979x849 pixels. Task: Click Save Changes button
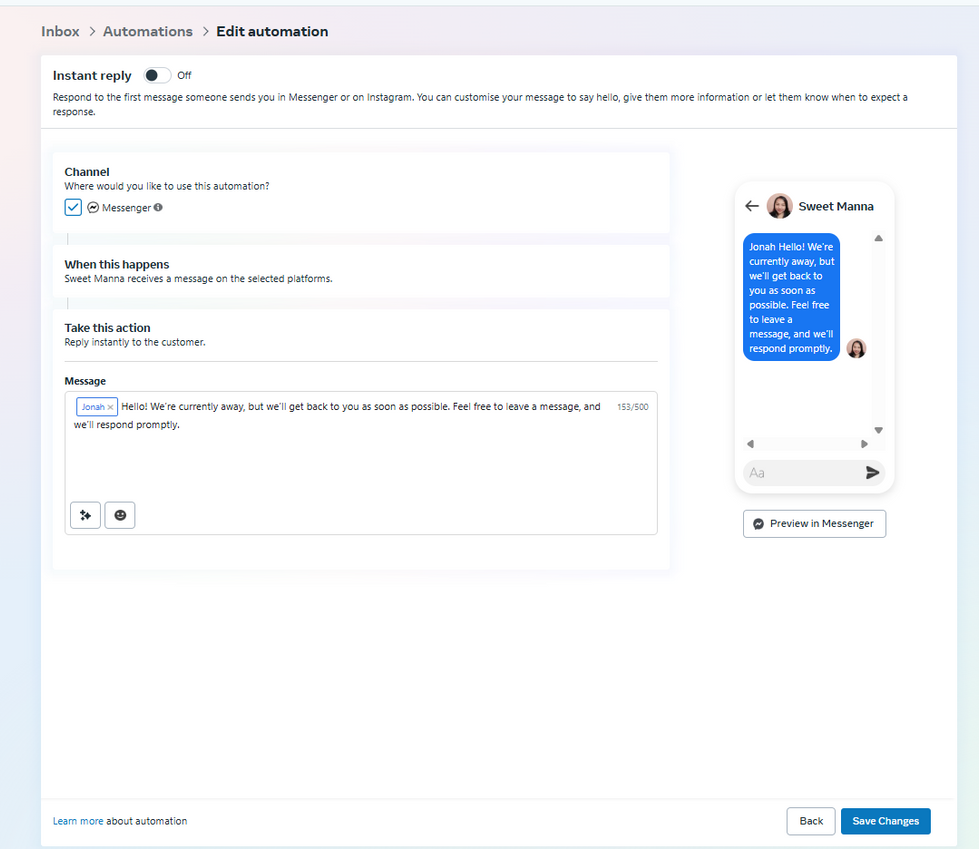click(885, 821)
